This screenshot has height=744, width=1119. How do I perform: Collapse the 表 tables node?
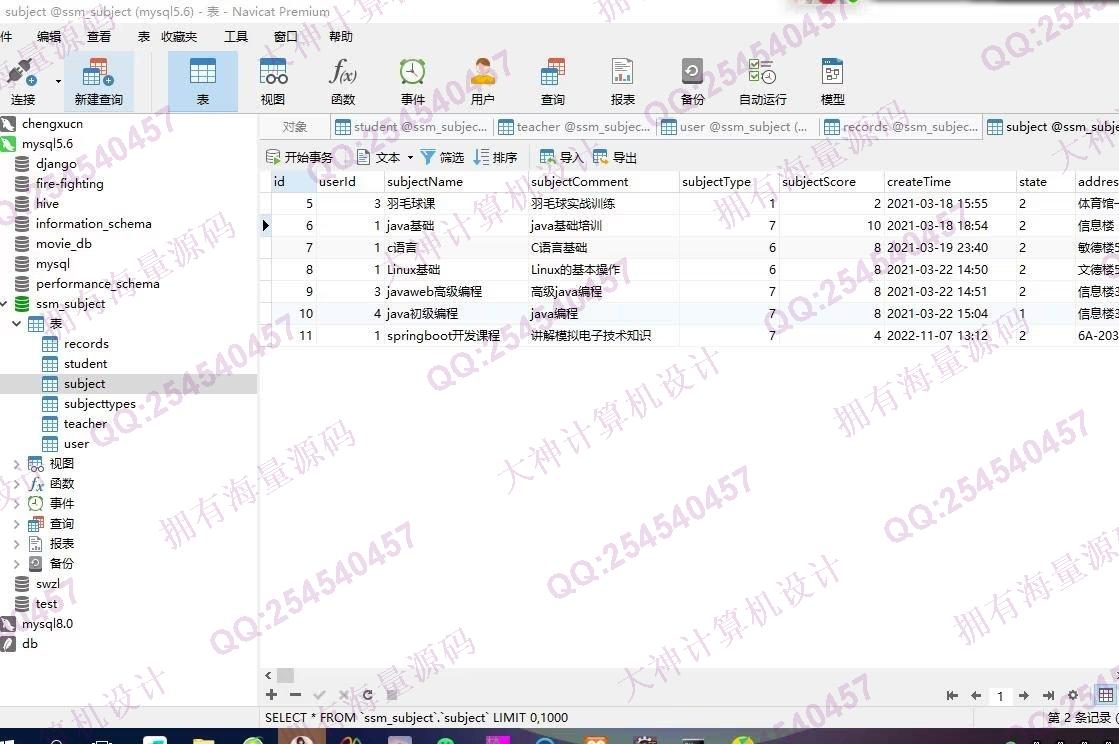coord(16,324)
